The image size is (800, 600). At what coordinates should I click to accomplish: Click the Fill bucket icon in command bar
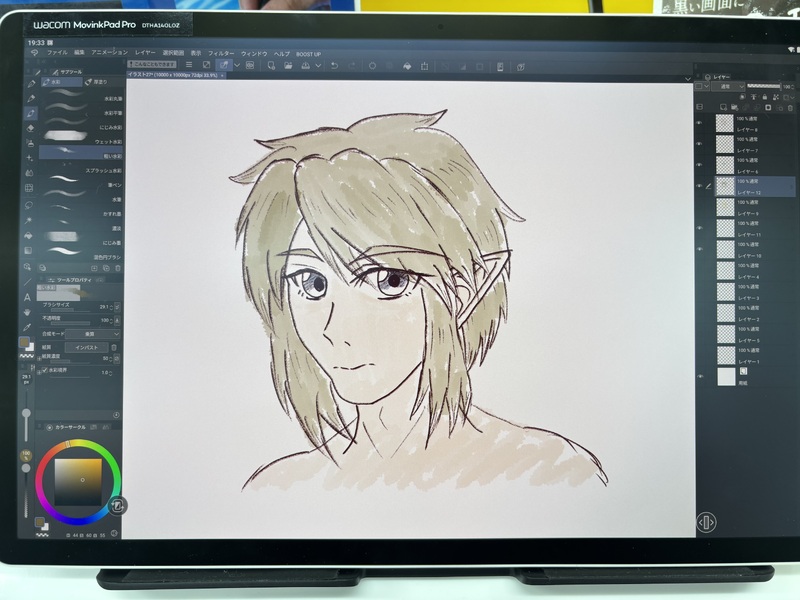(407, 66)
